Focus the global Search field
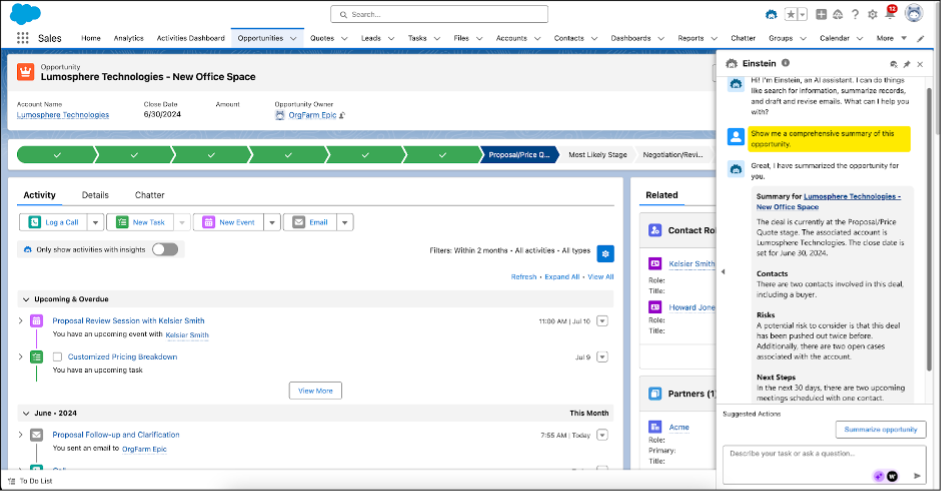Viewport: 943px width, 493px height. click(x=439, y=14)
